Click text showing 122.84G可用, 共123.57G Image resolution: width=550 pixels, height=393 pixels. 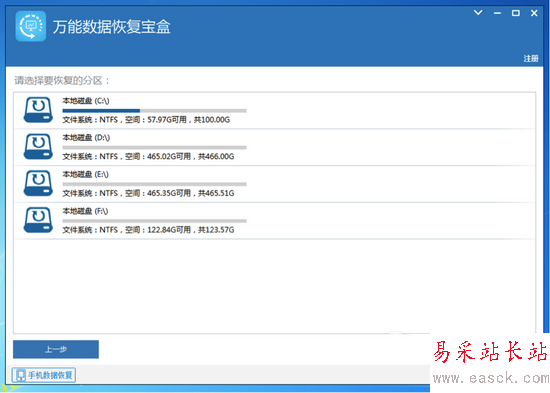click(x=190, y=230)
